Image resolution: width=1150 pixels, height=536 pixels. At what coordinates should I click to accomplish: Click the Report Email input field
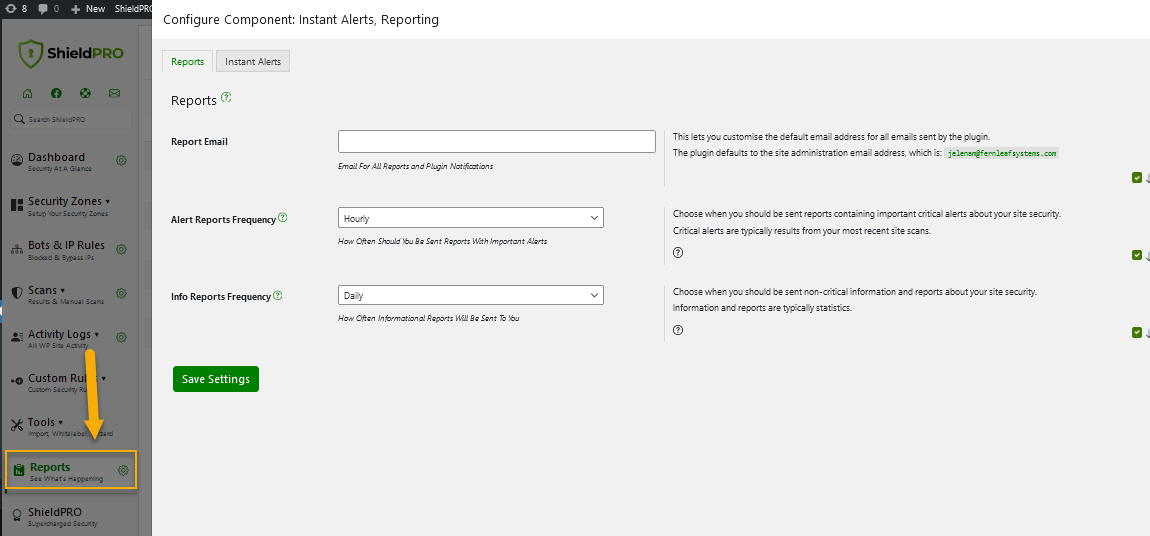[x=497, y=142]
